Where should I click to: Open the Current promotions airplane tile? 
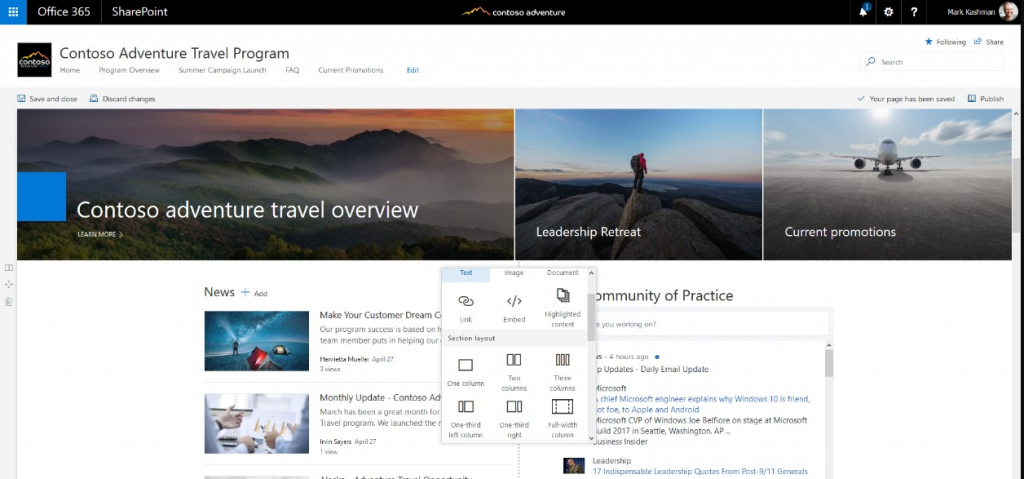tap(888, 184)
